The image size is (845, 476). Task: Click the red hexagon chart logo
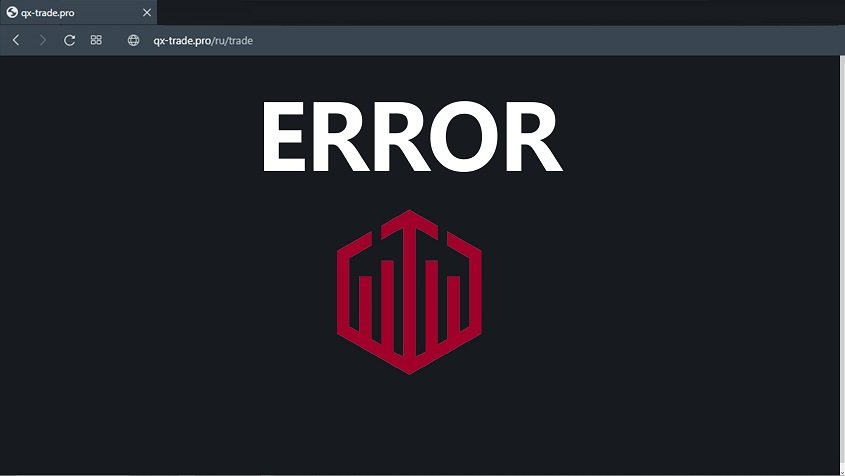point(409,292)
